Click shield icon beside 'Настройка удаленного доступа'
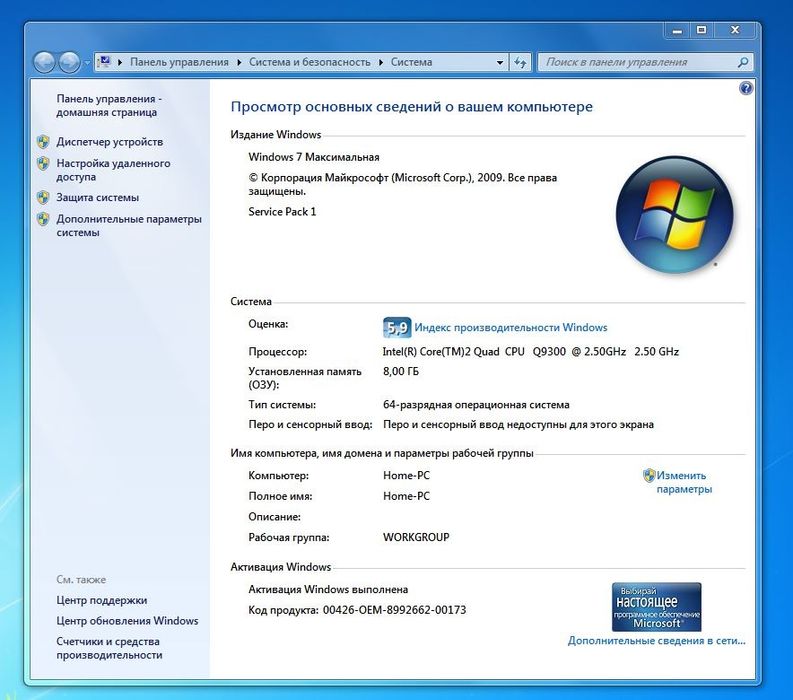 (43, 163)
